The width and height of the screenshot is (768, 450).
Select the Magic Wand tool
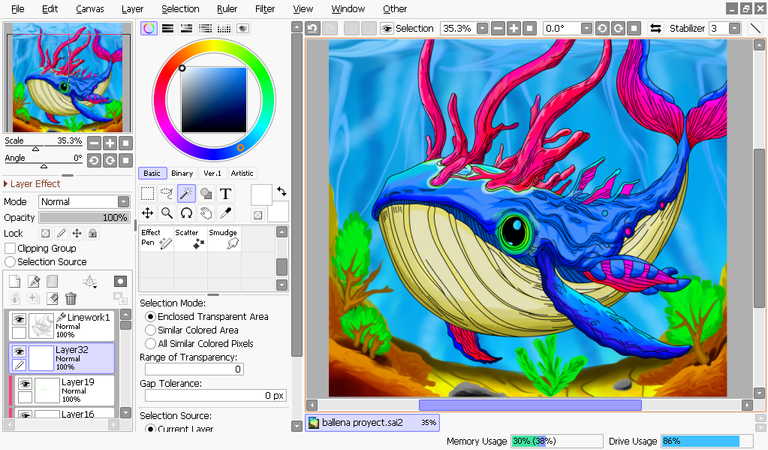[186, 193]
